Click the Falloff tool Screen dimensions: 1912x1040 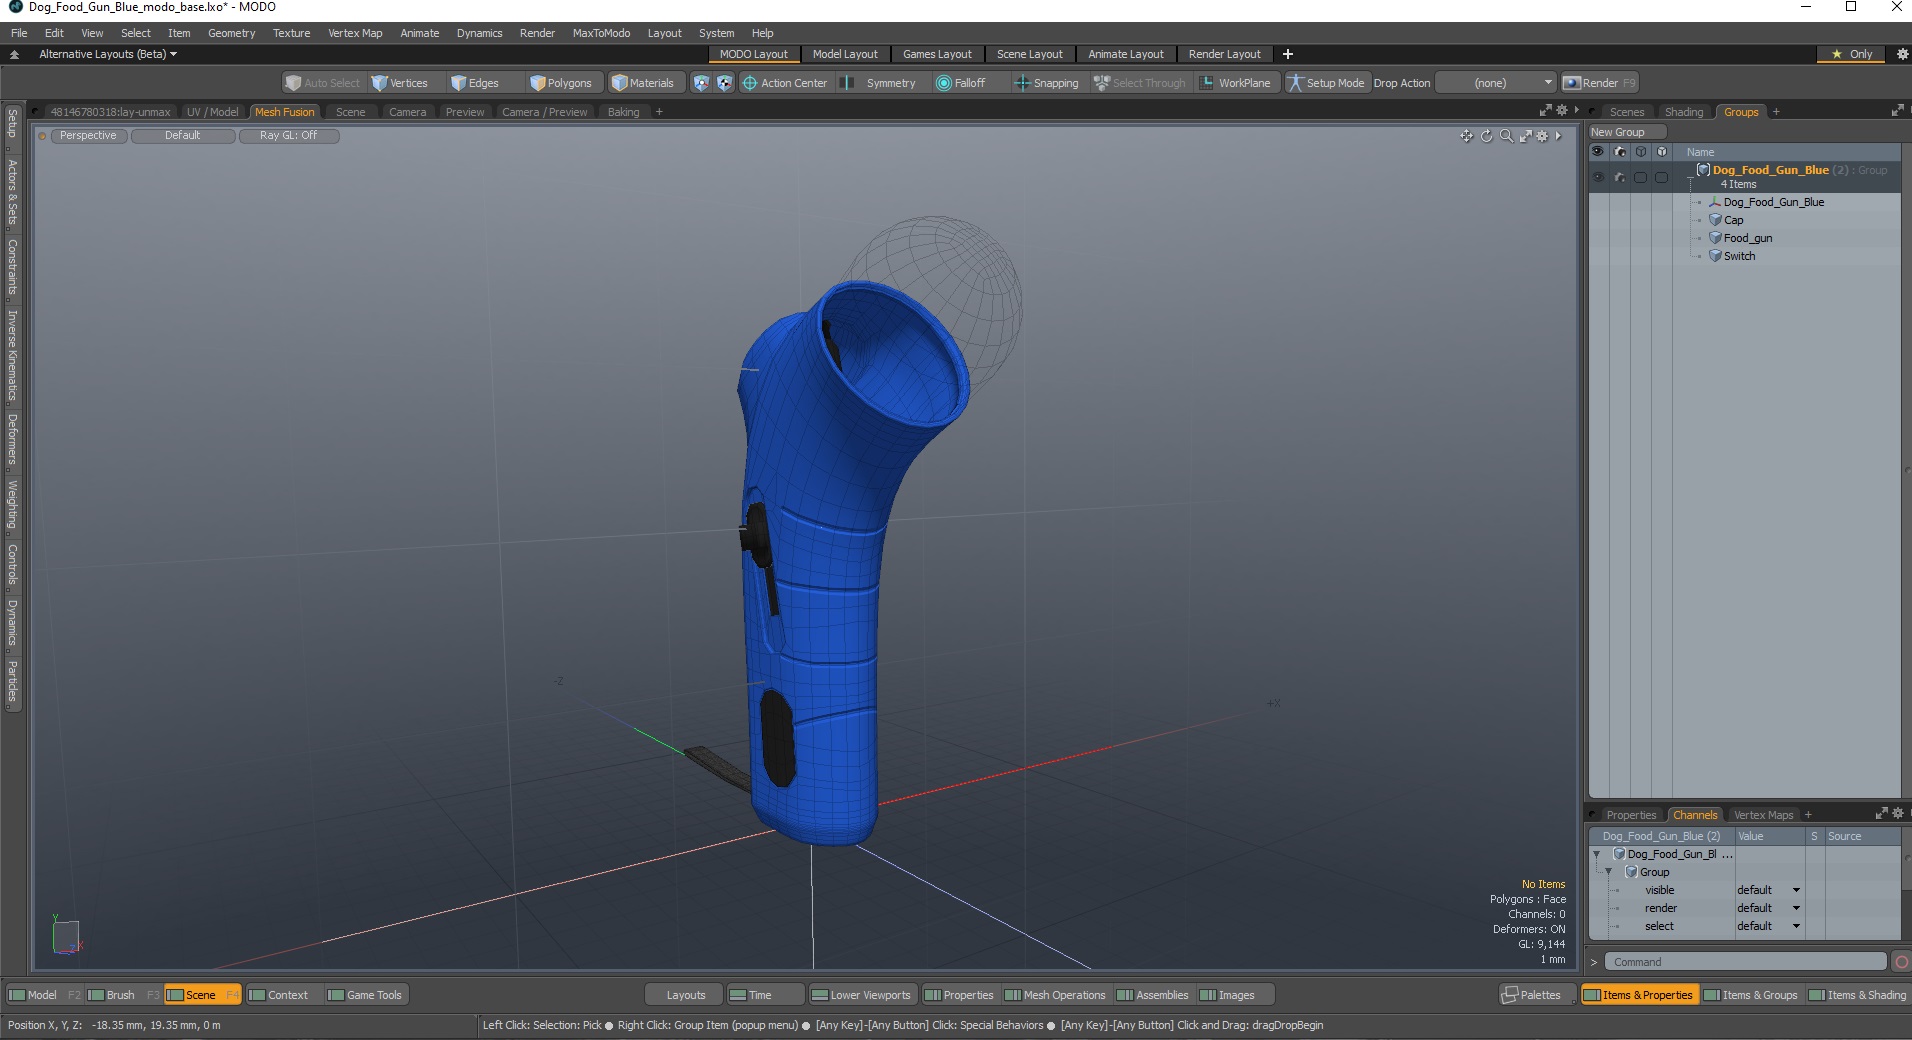pyautogui.click(x=961, y=83)
